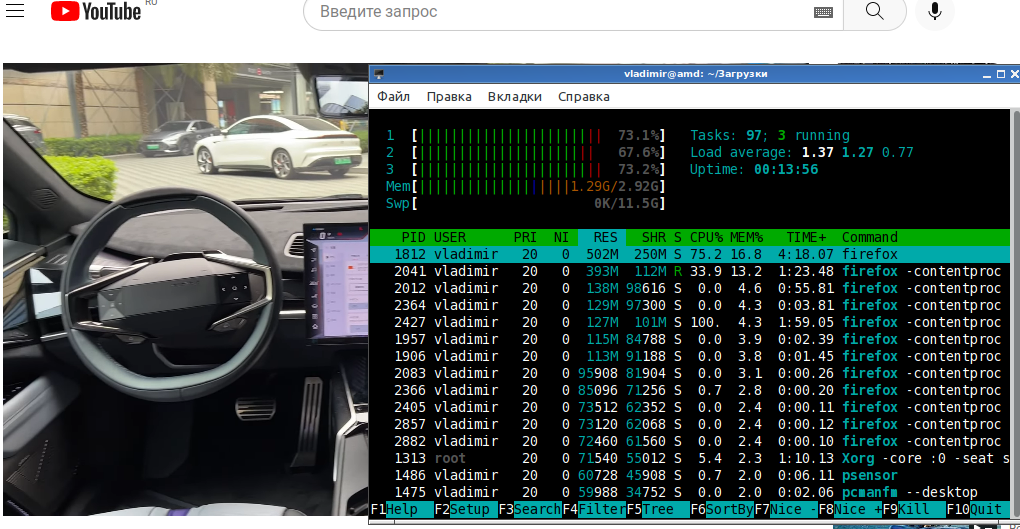Click terminal title vladimir@amd: ~/Загрузки
The height and width of the screenshot is (529, 1020).
(x=695, y=74)
